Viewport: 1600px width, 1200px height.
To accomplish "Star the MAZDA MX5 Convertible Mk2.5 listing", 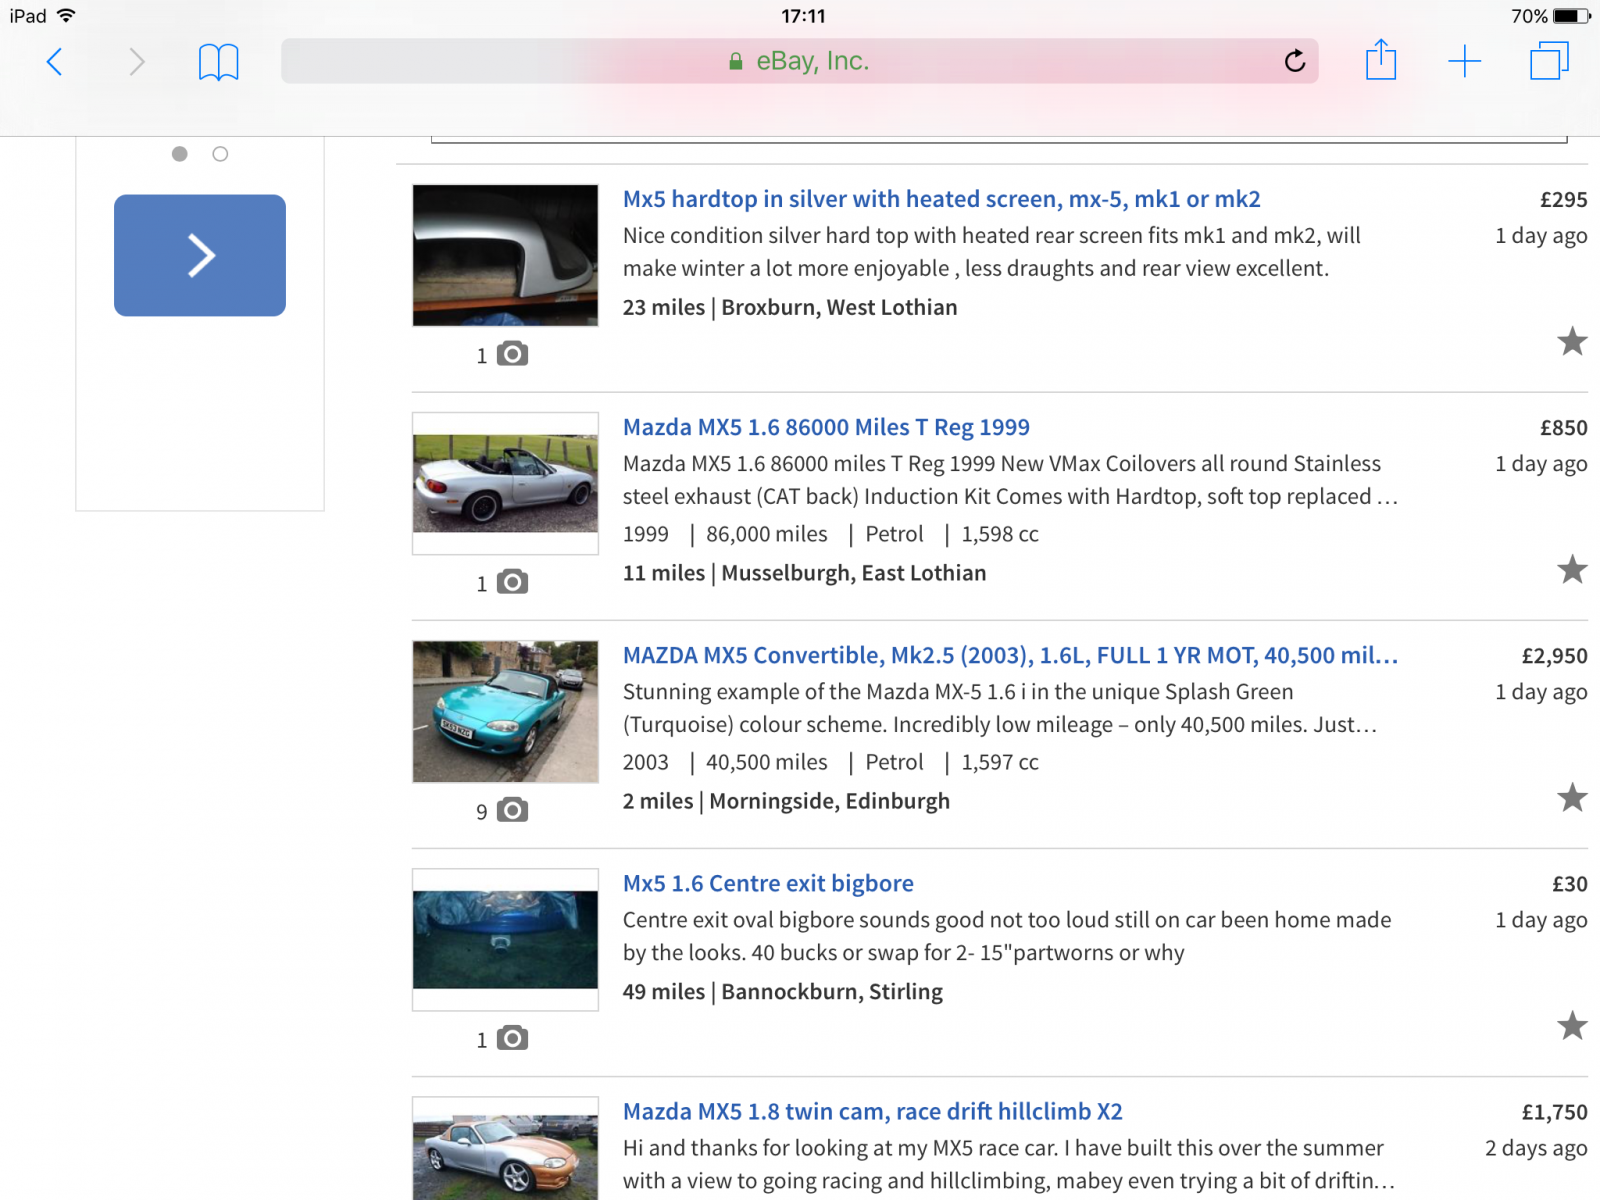I will [x=1572, y=797].
